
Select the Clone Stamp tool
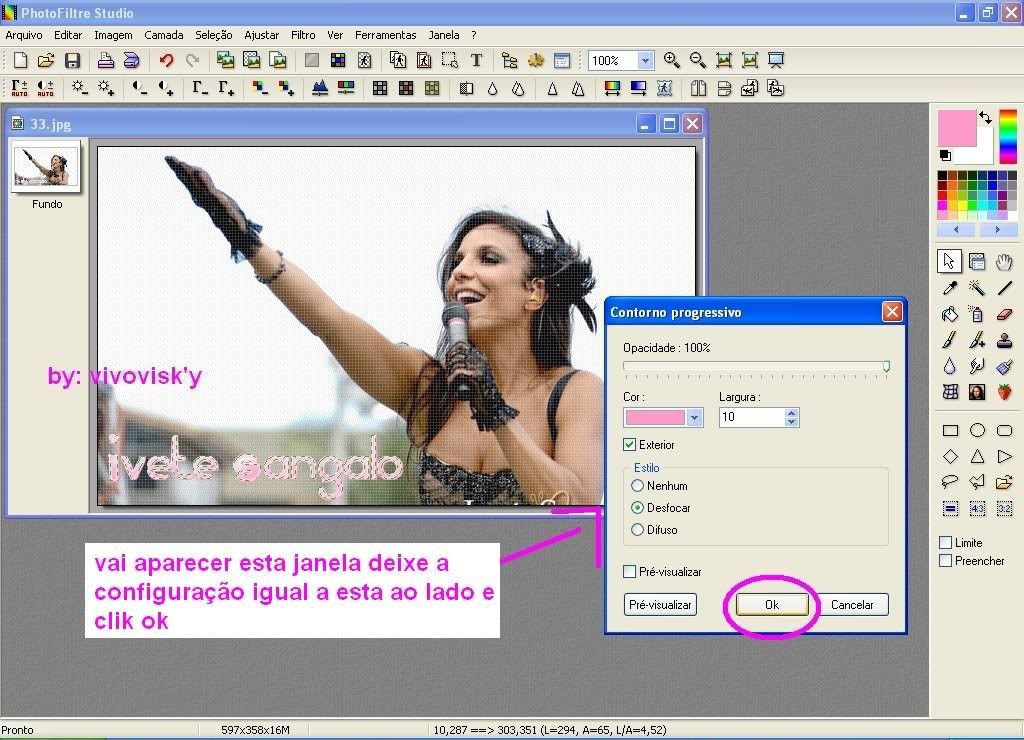click(x=1005, y=340)
